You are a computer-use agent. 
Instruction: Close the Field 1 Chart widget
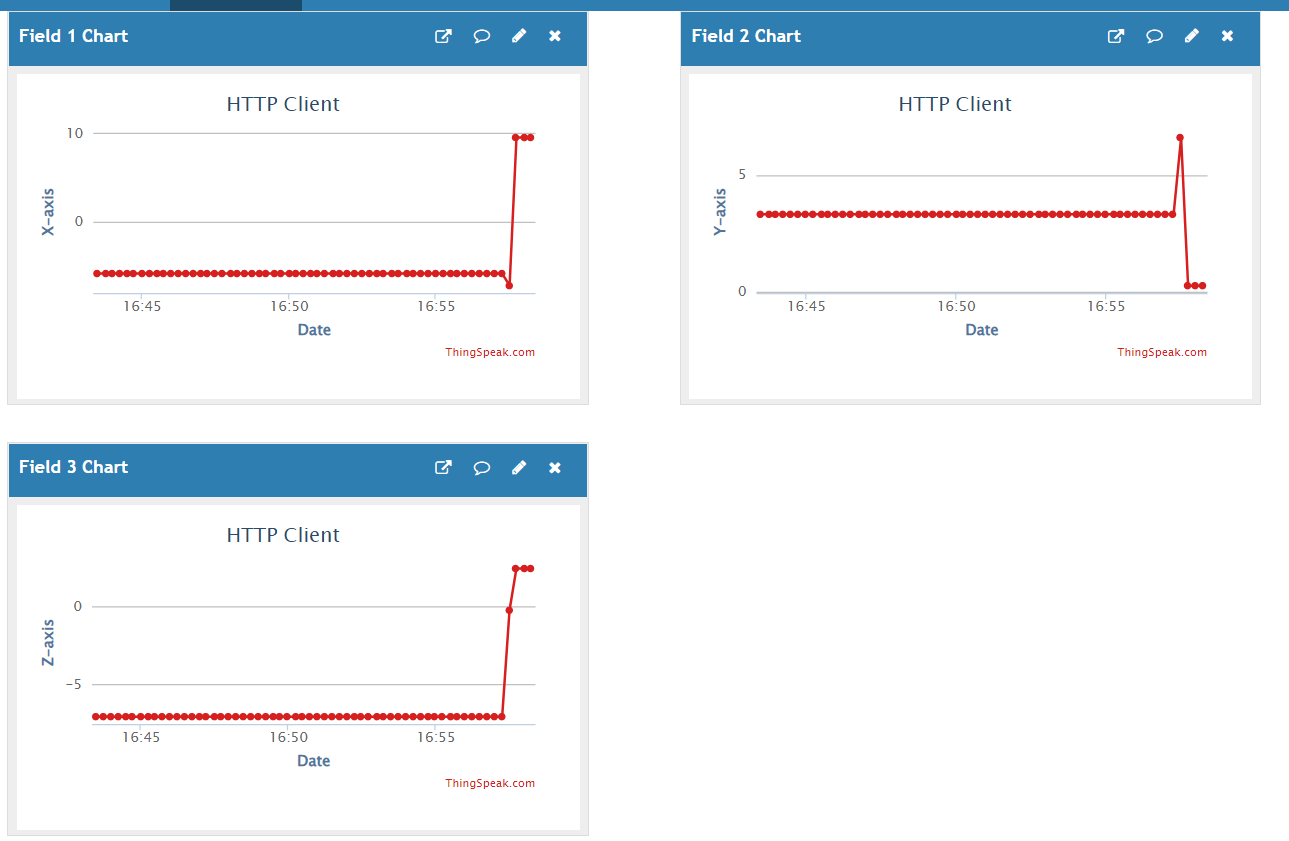(555, 36)
